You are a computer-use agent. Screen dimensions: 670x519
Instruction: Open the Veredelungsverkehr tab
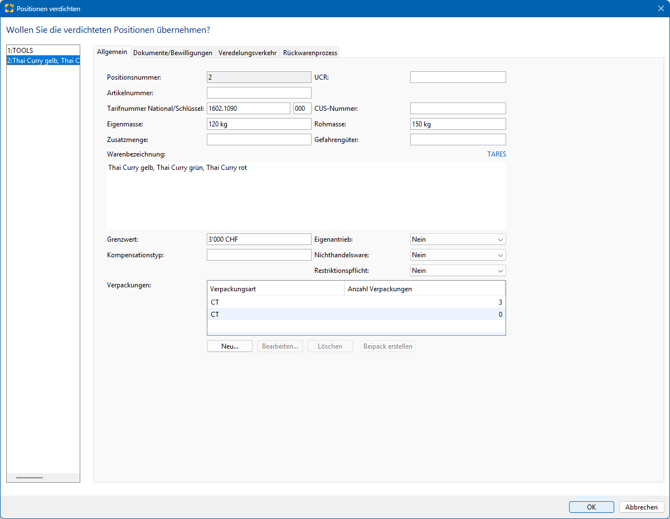tap(247, 53)
